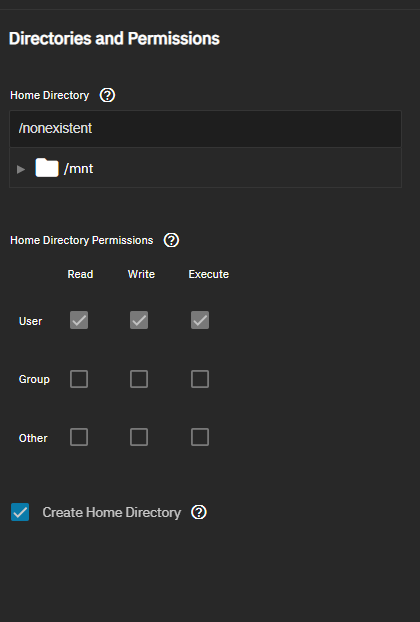Enable Other Read permission

79,437
